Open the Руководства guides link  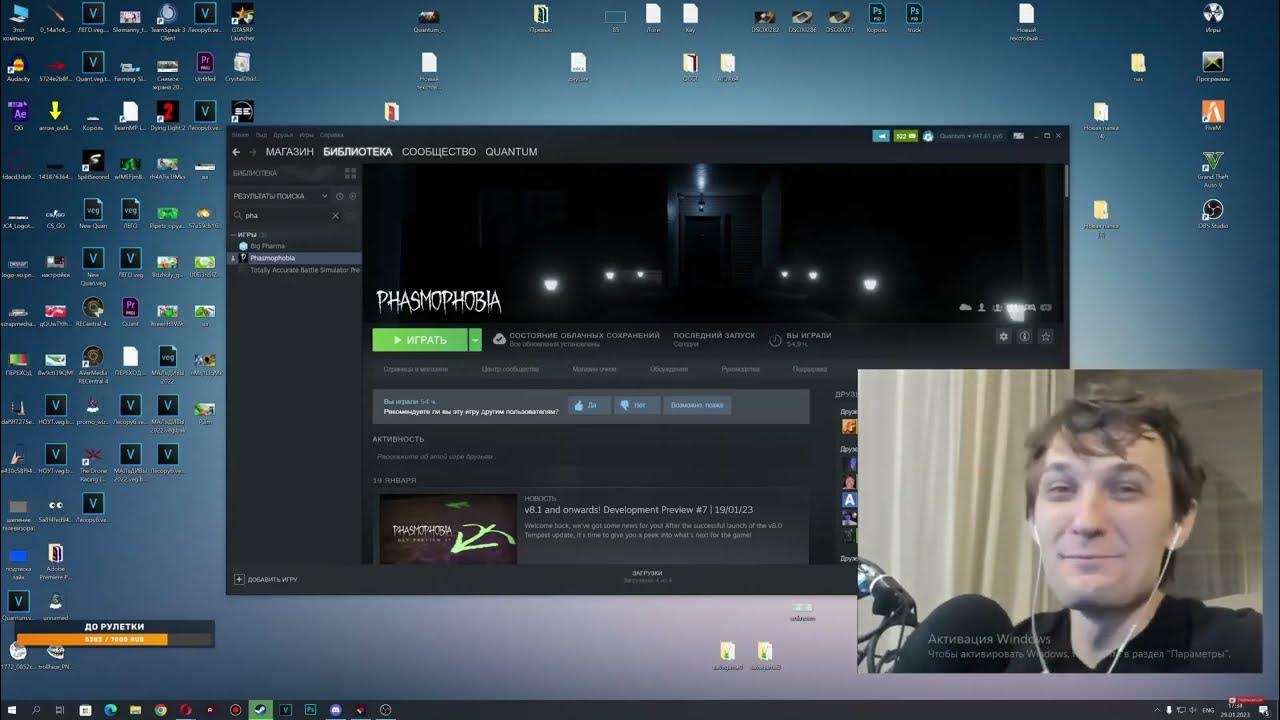coord(740,369)
